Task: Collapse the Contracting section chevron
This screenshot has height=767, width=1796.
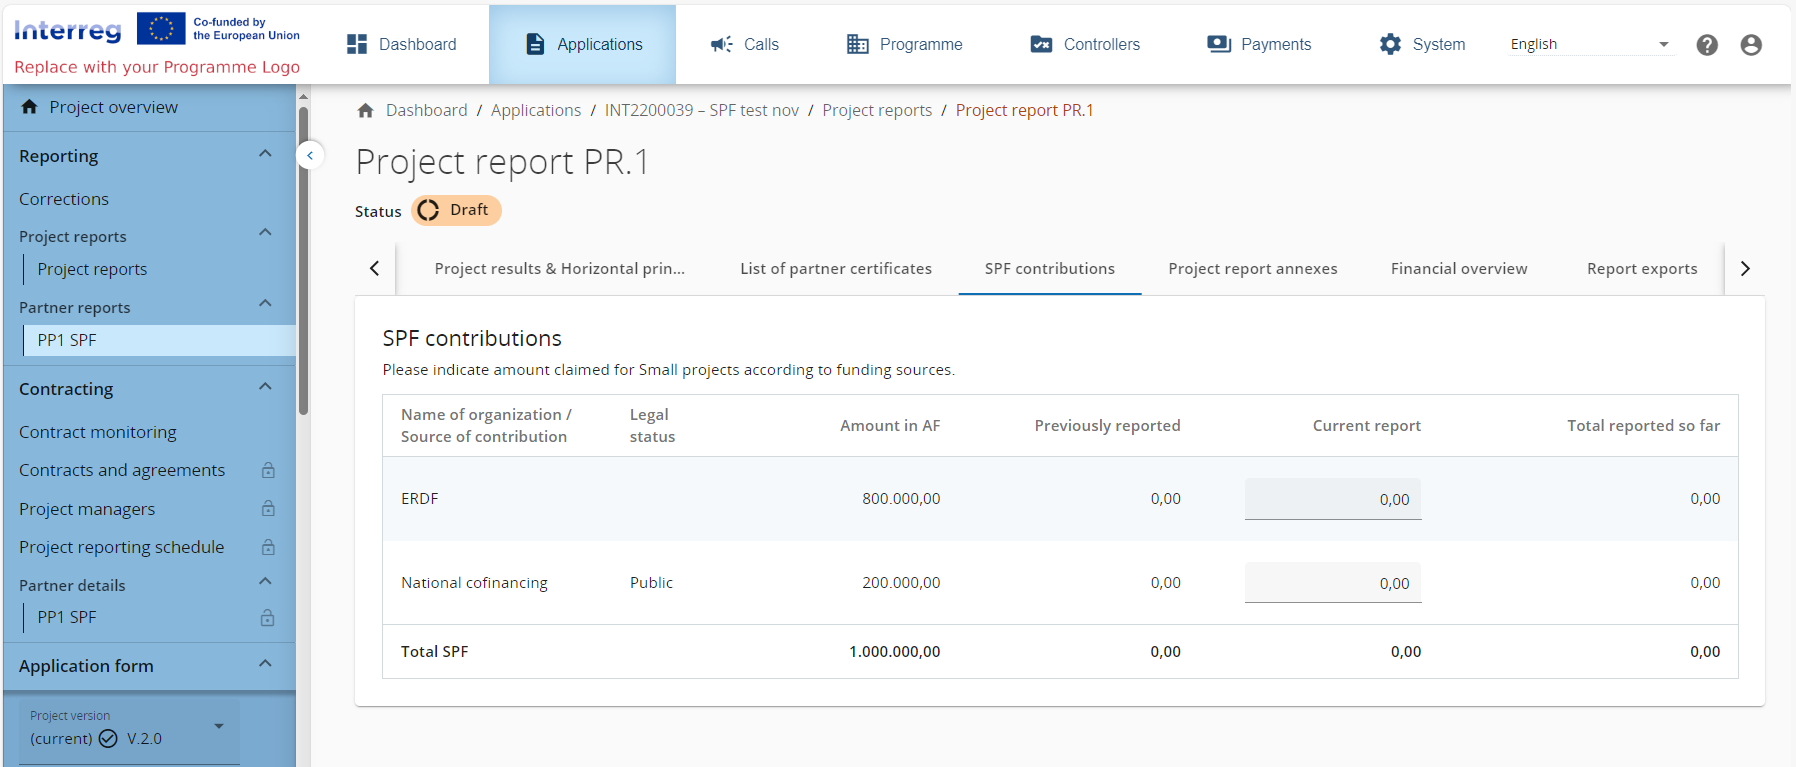Action: pos(265,387)
